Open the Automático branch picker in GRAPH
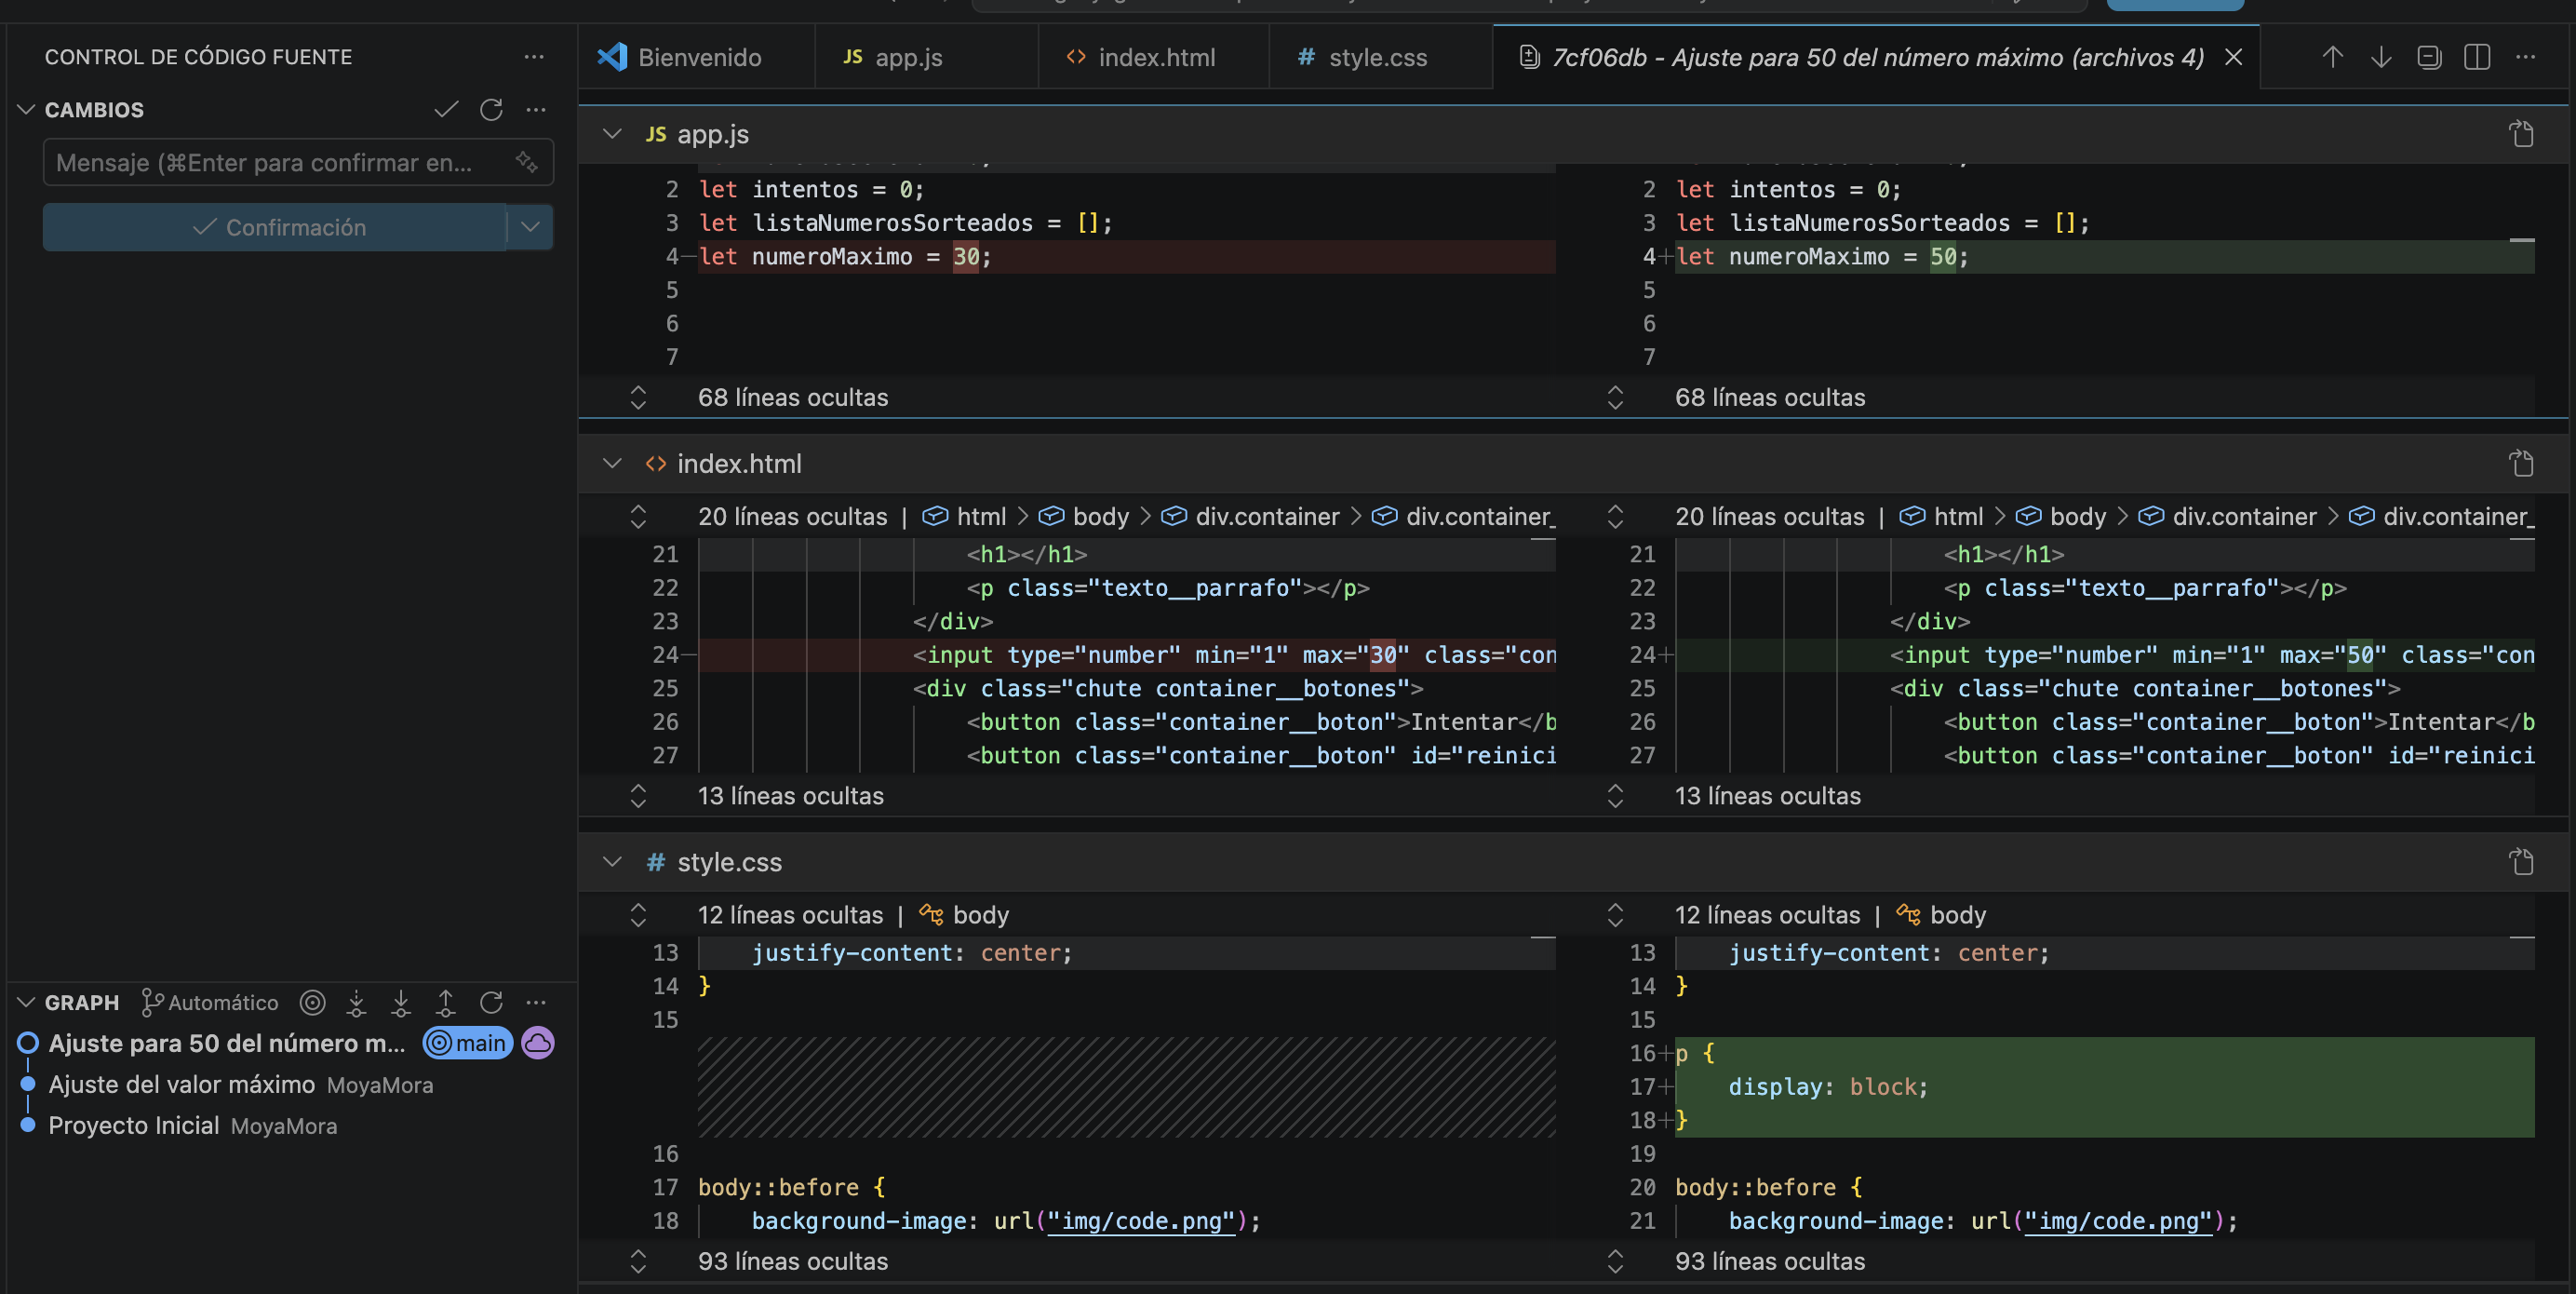Screen dimensions: 2576x1294 210,1002
